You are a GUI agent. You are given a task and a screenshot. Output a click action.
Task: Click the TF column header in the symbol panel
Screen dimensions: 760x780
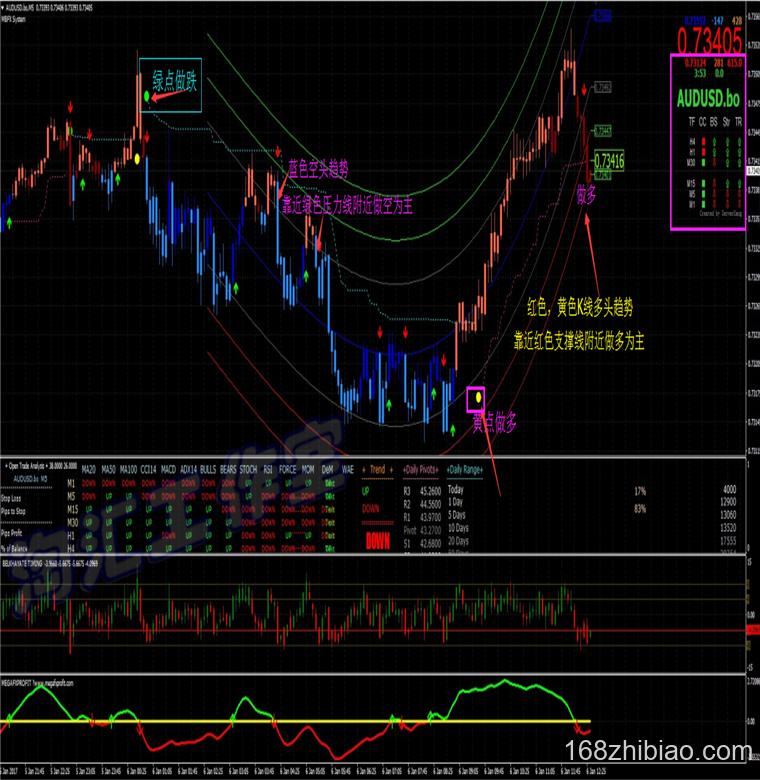pyautogui.click(x=692, y=121)
